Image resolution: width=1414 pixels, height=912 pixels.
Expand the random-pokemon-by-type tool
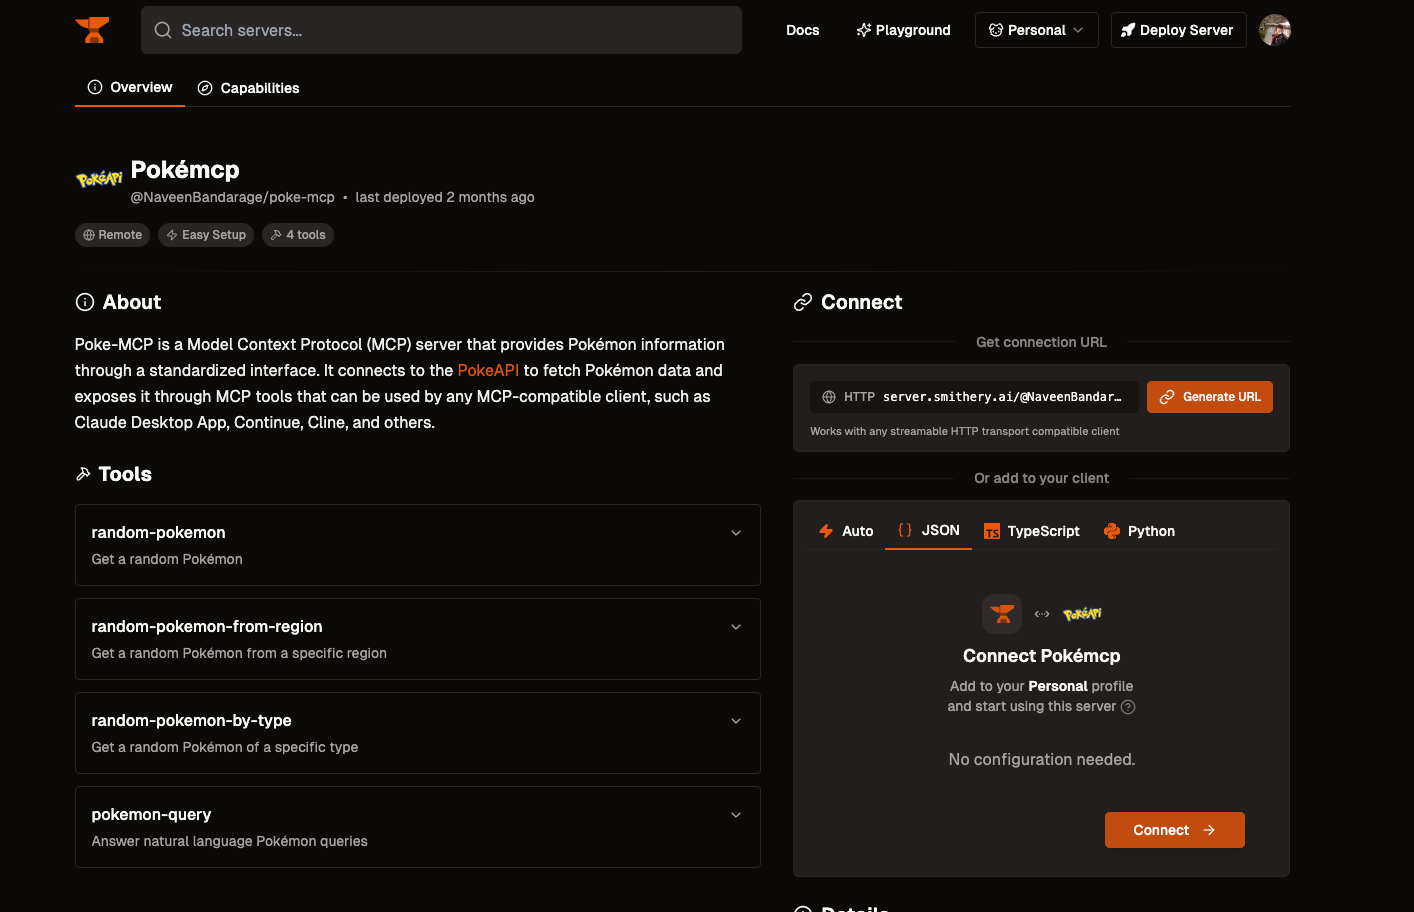[418, 733]
